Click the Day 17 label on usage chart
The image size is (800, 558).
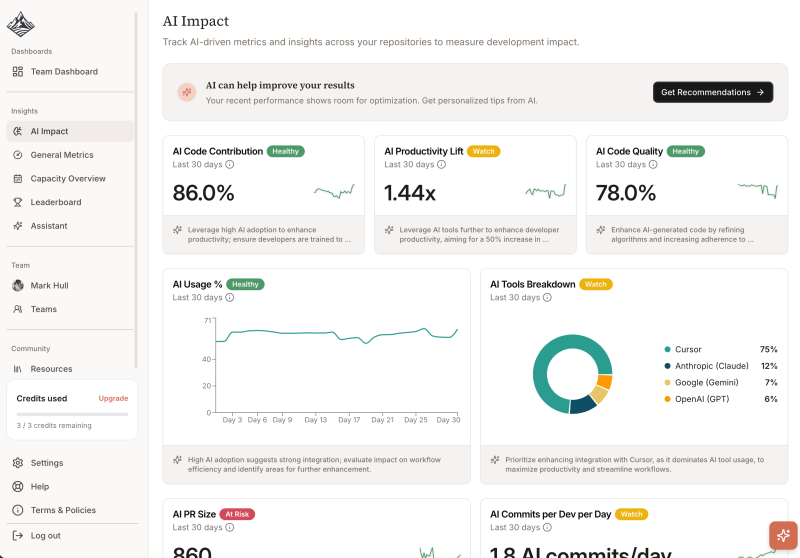tap(349, 420)
